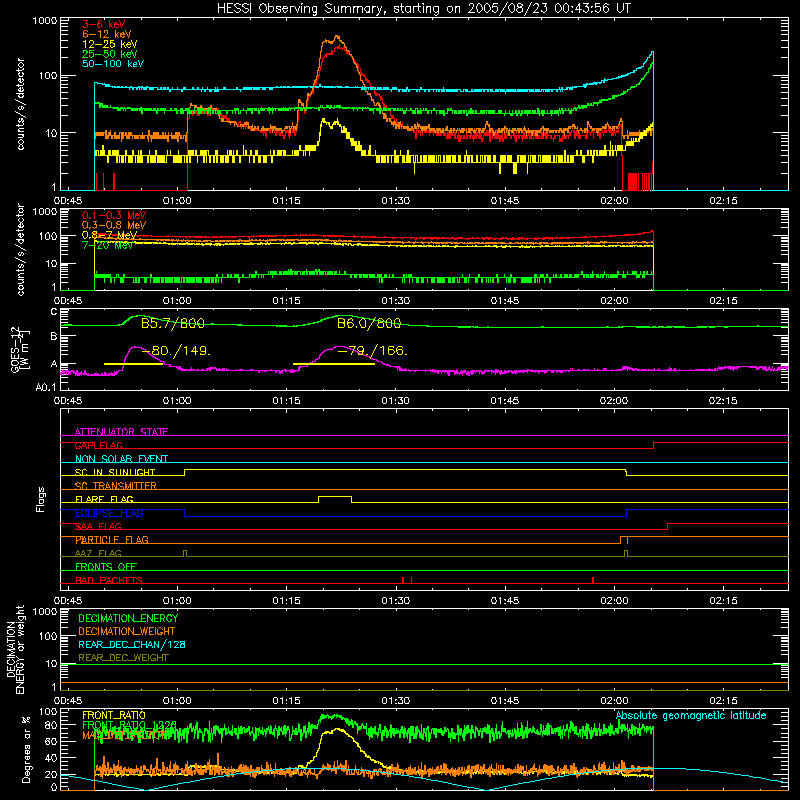Click the BAD_PACKETS flag label

click(x=109, y=581)
